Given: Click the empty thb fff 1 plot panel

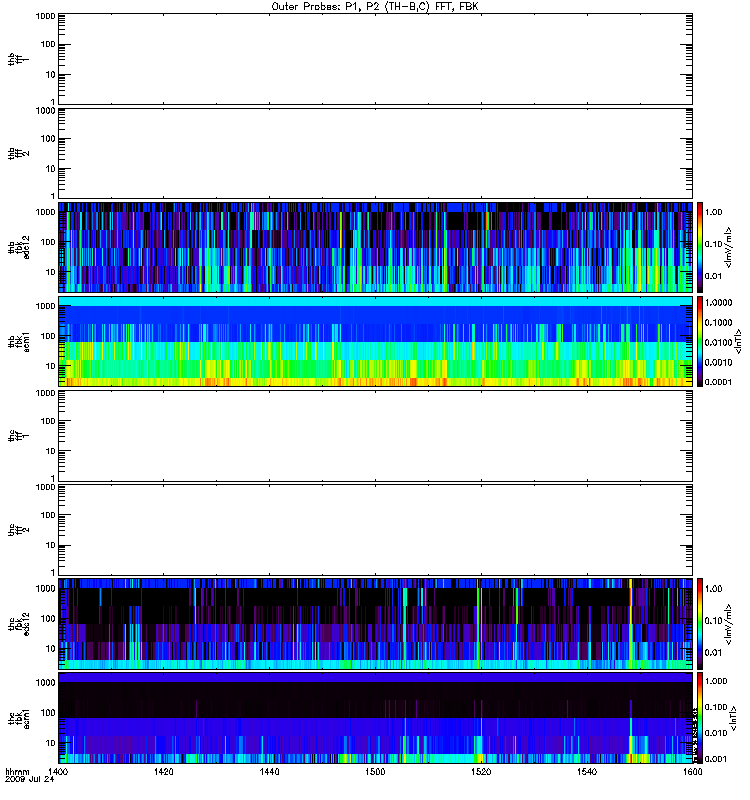Looking at the screenshot, I should [x=376, y=59].
